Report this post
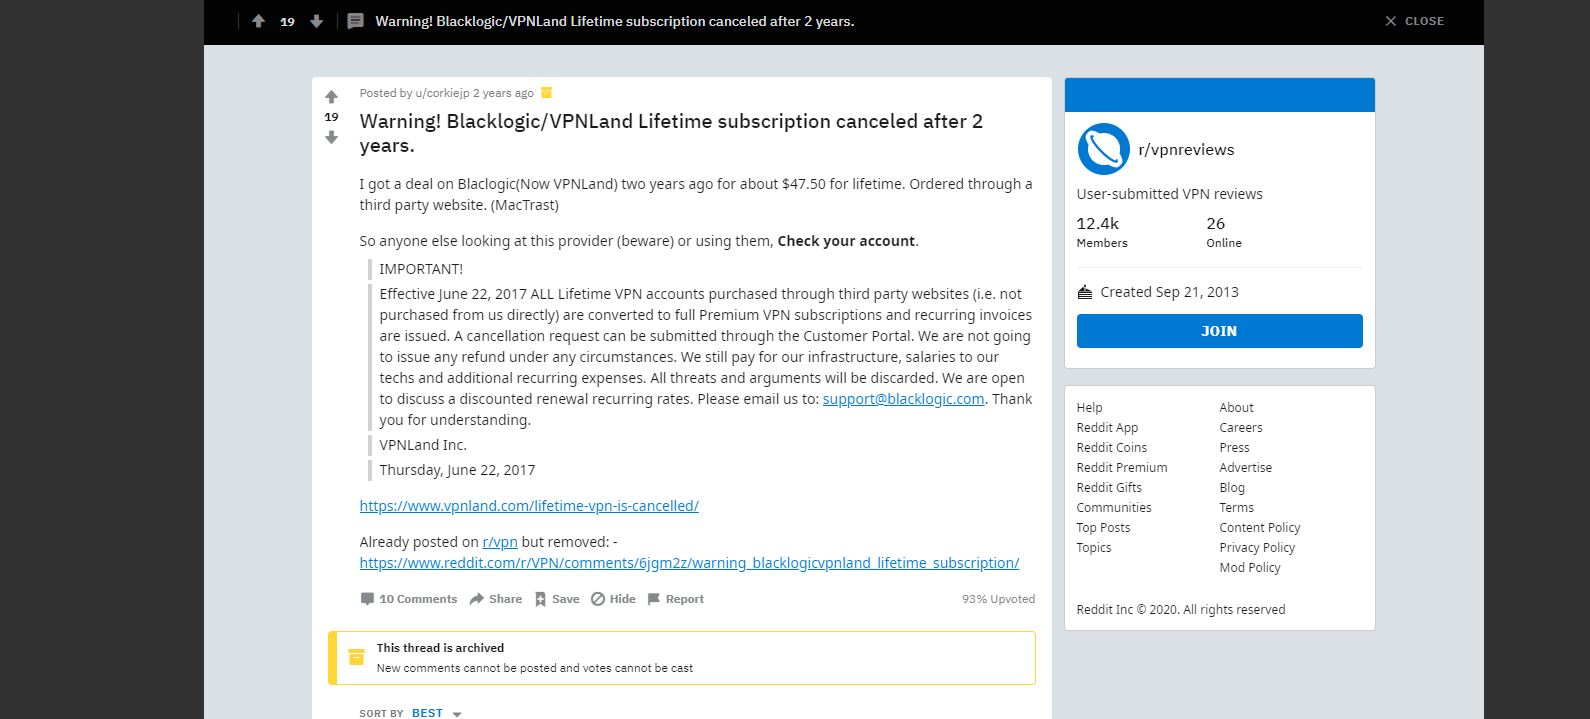The height and width of the screenshot is (719, 1590). point(675,599)
